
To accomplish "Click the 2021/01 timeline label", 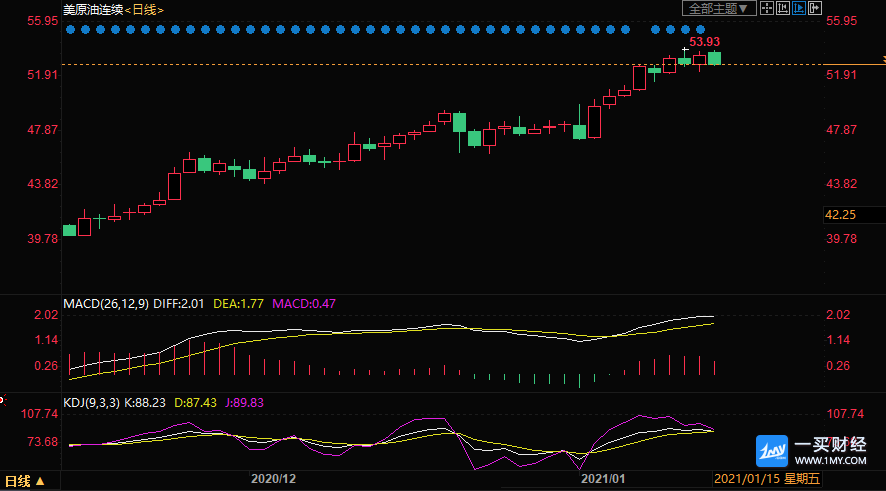I will [x=603, y=479].
